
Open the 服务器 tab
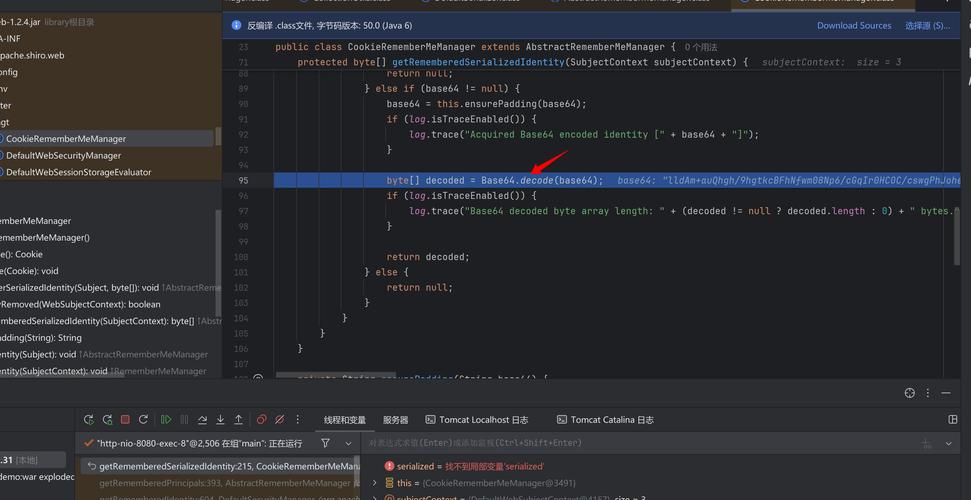point(395,420)
